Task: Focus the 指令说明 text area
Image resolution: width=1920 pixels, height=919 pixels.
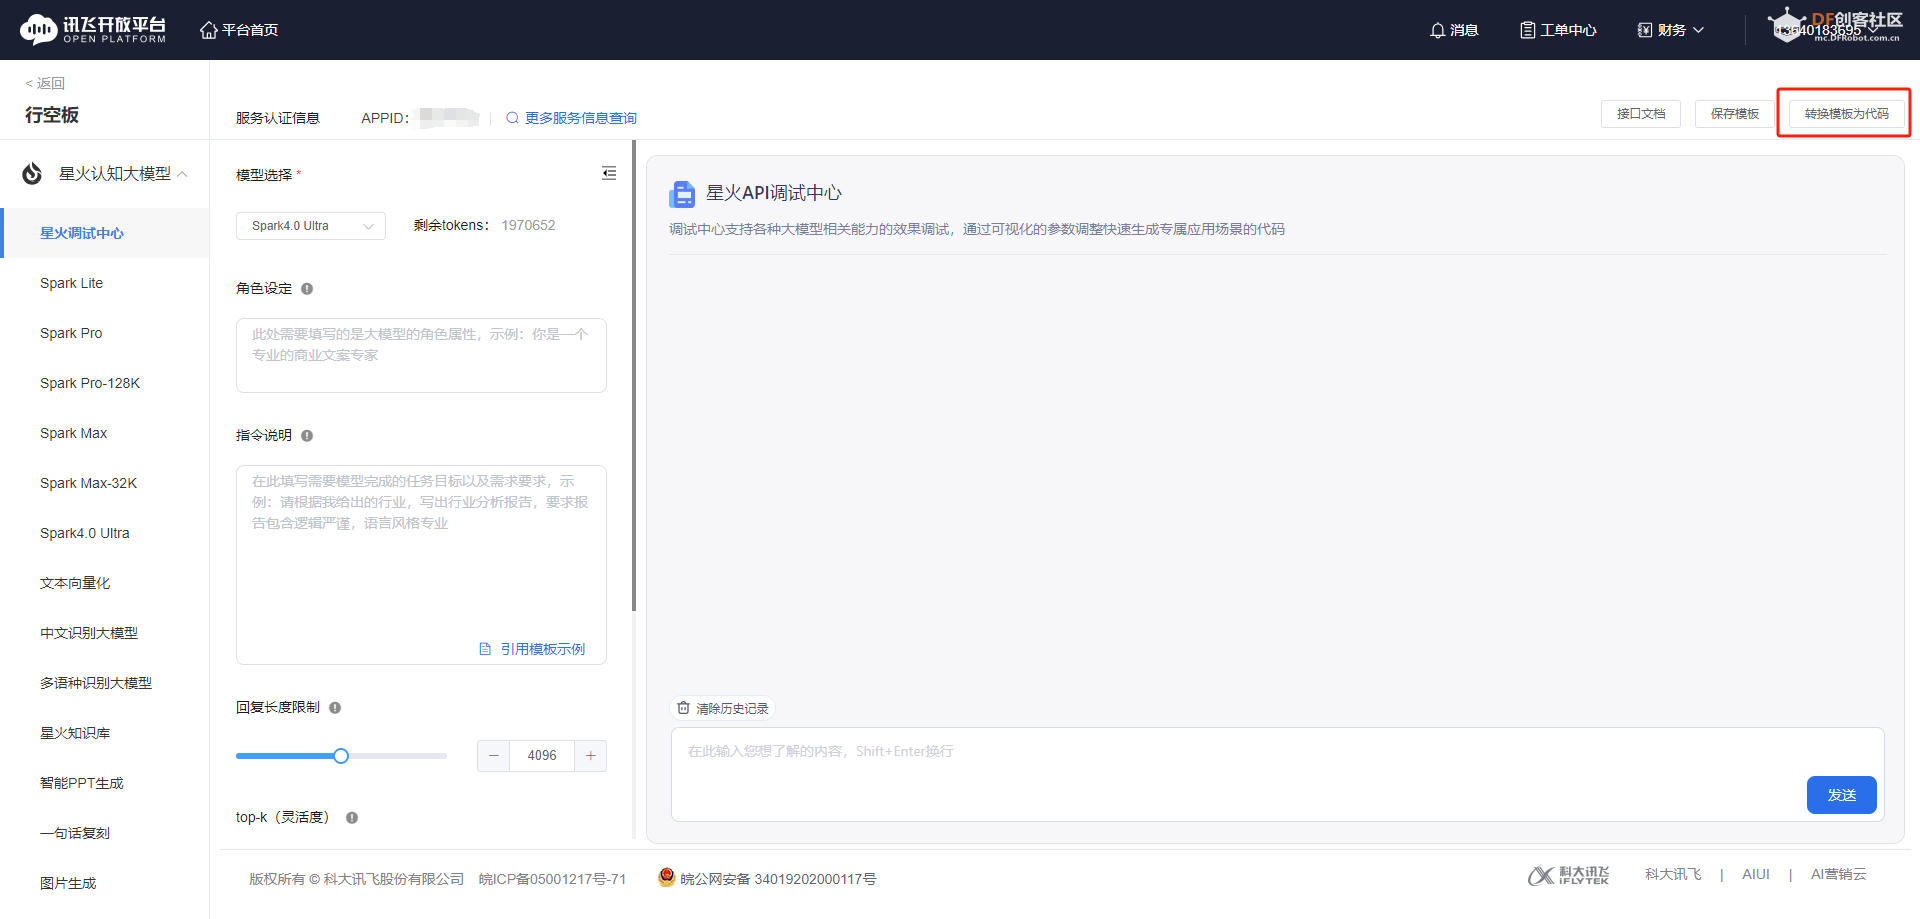Action: pyautogui.click(x=421, y=565)
